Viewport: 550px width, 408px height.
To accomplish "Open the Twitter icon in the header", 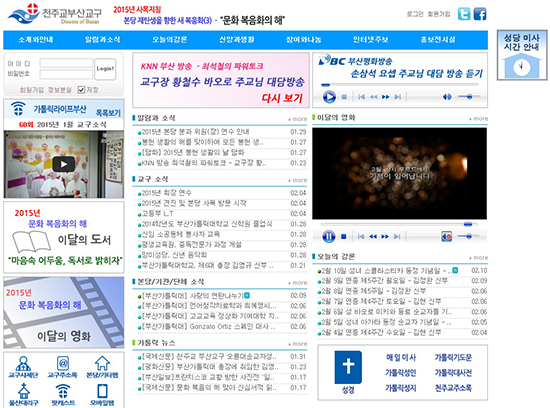I will [x=464, y=14].
